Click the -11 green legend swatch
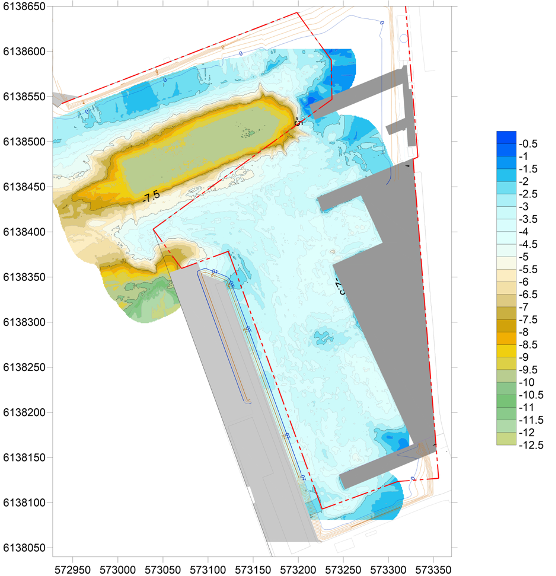Image resolution: width=556 pixels, height=576 pixels. [x=506, y=401]
